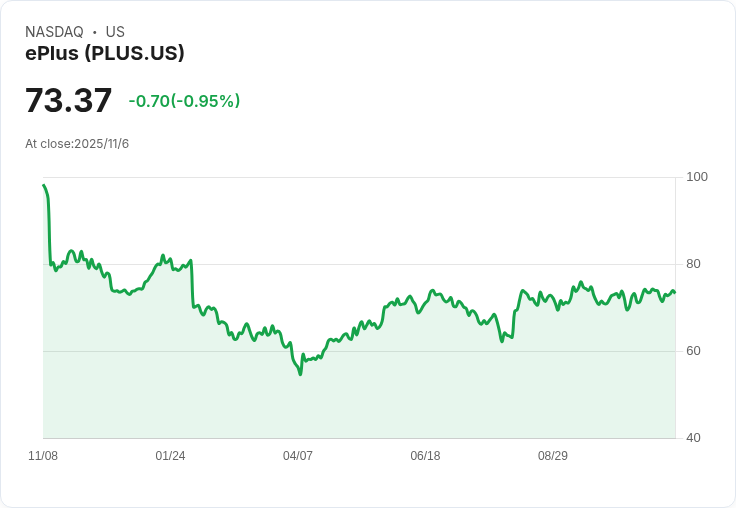The image size is (736, 508).
Task: Click the At close 2025/11/6 timestamp
Action: pos(77,144)
